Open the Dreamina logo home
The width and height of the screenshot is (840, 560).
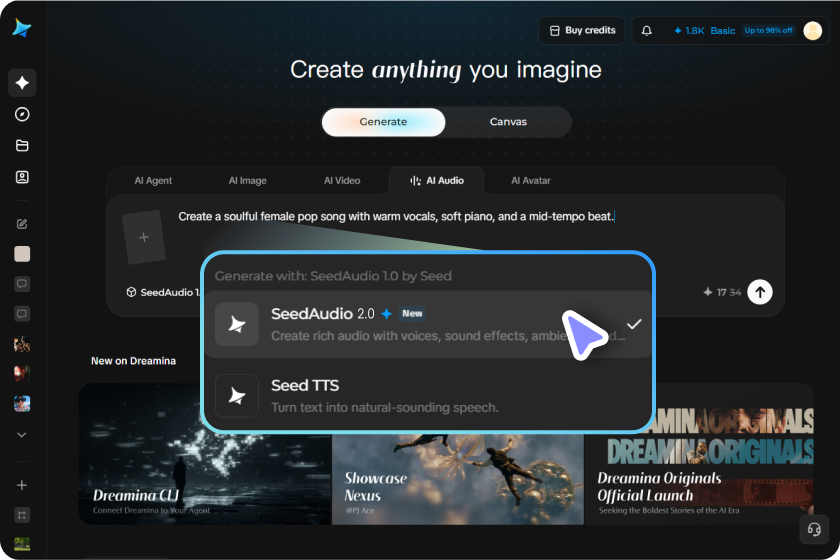coord(22,28)
